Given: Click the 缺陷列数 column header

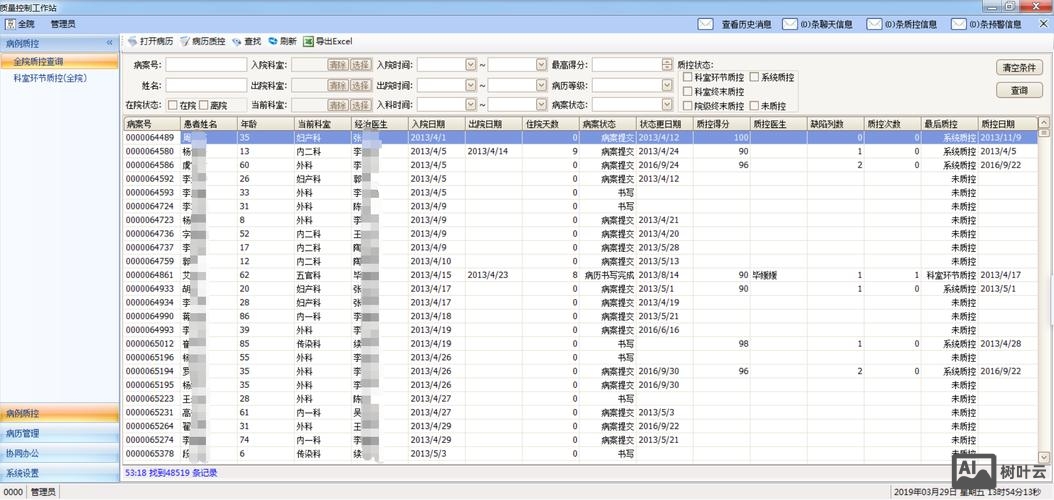Looking at the screenshot, I should (836, 124).
